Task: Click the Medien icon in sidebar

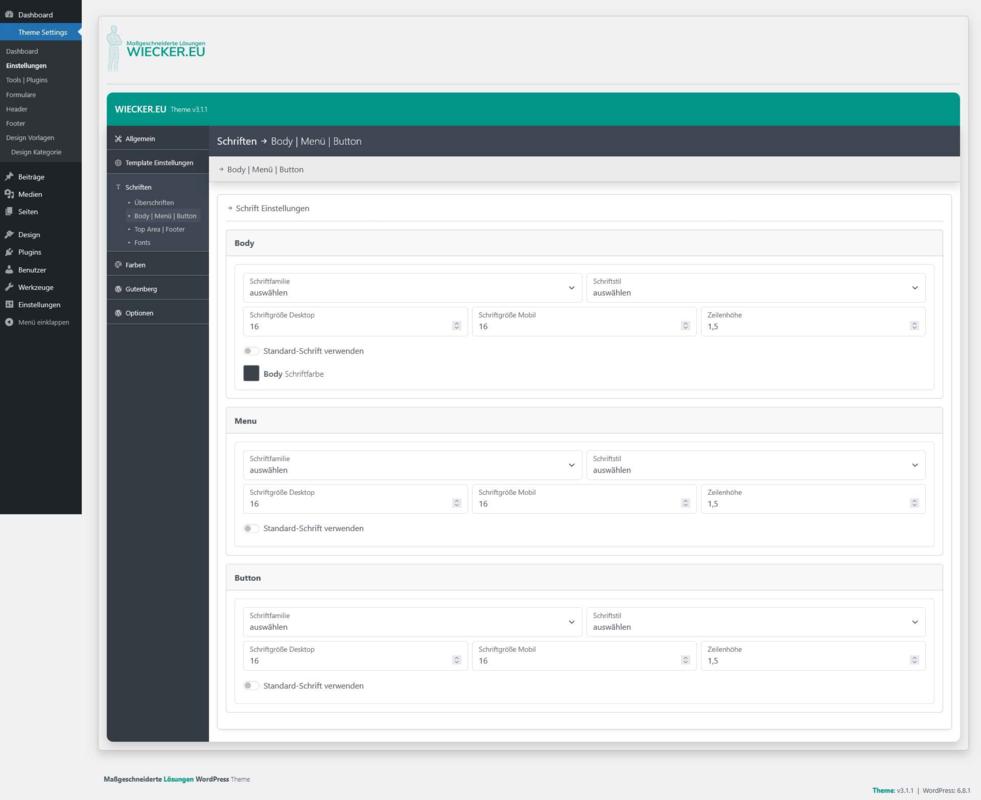Action: click(9, 194)
